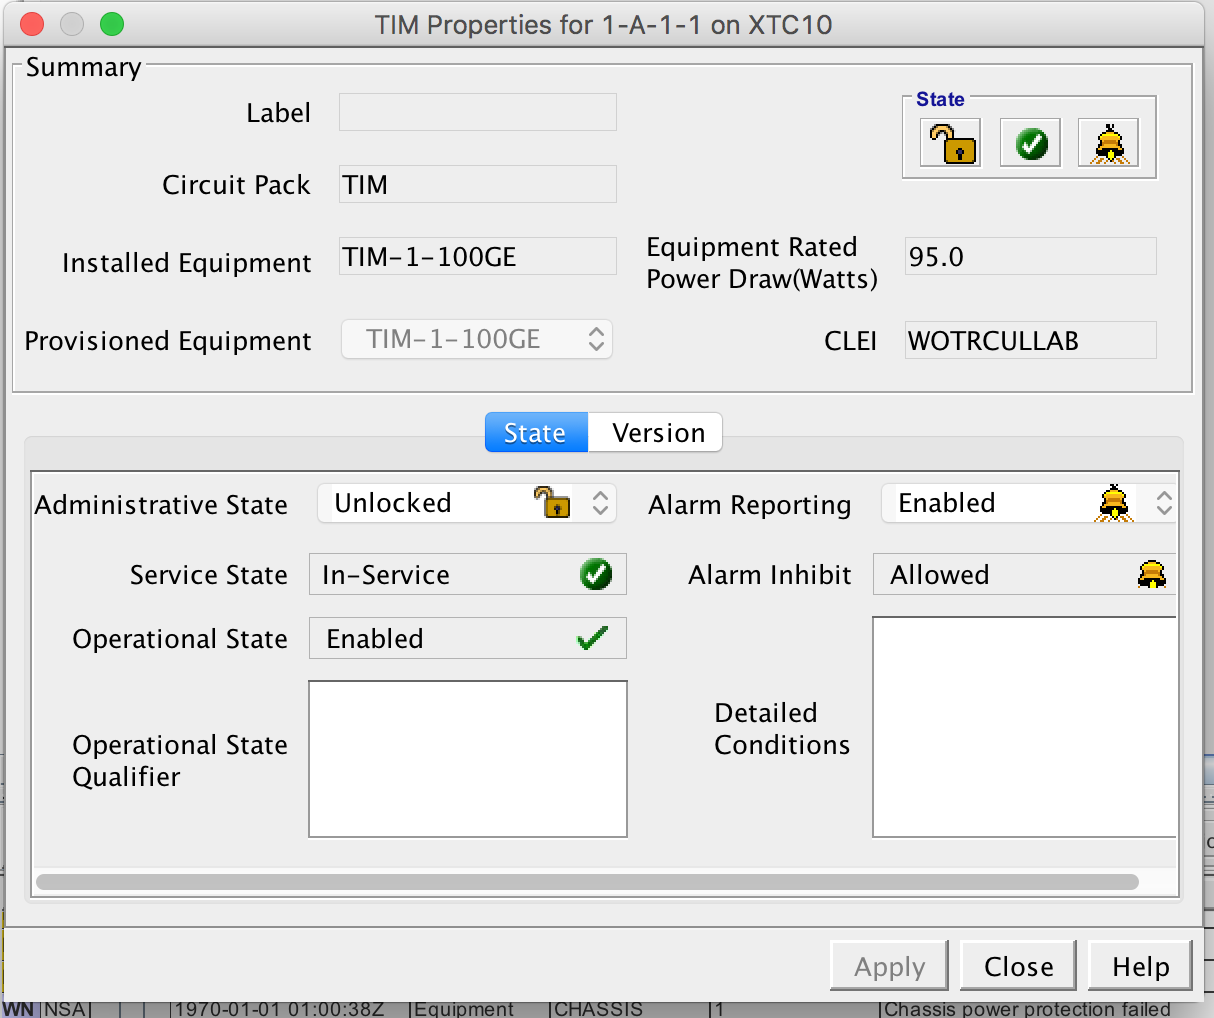
Task: Click the Apply button
Action: pyautogui.click(x=888, y=966)
